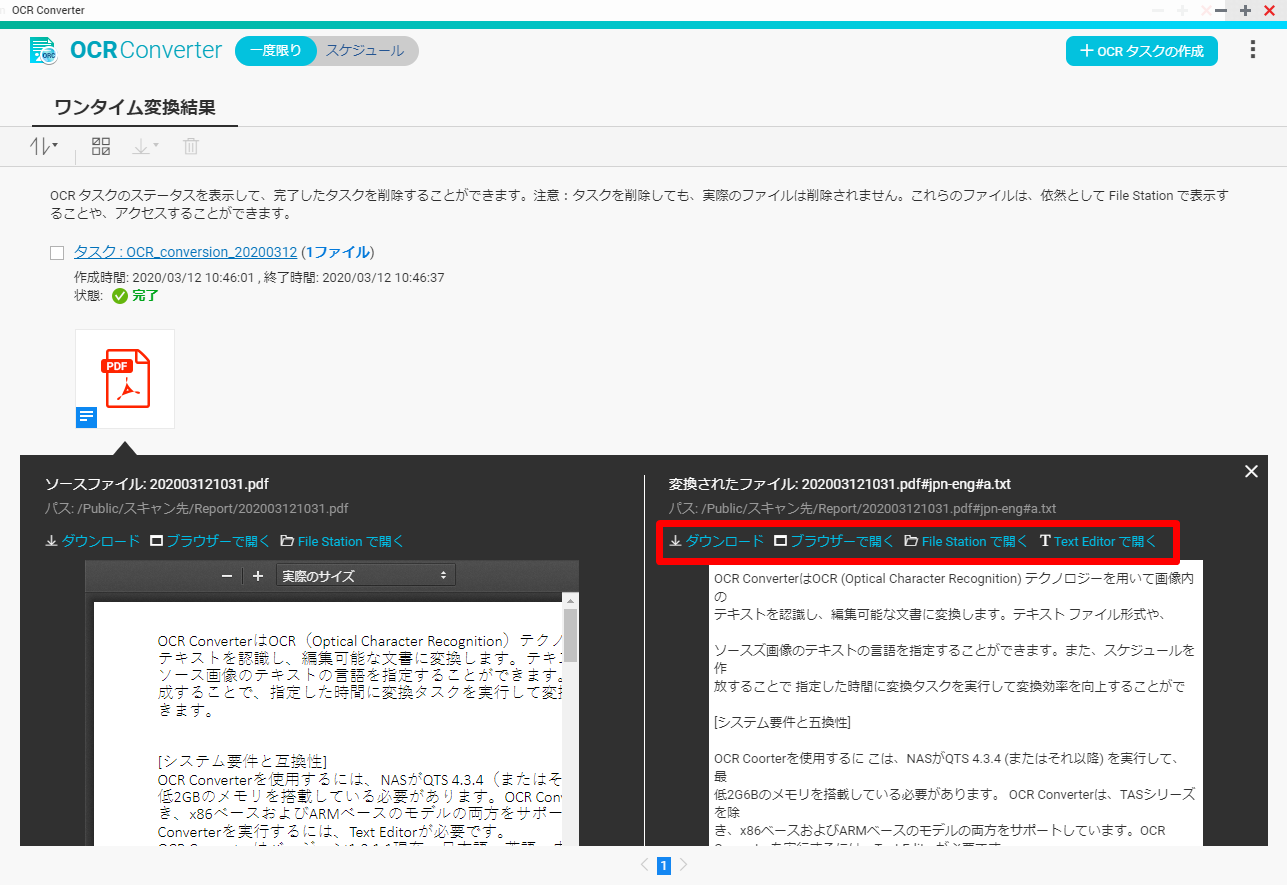Open converted file in browser

point(834,541)
